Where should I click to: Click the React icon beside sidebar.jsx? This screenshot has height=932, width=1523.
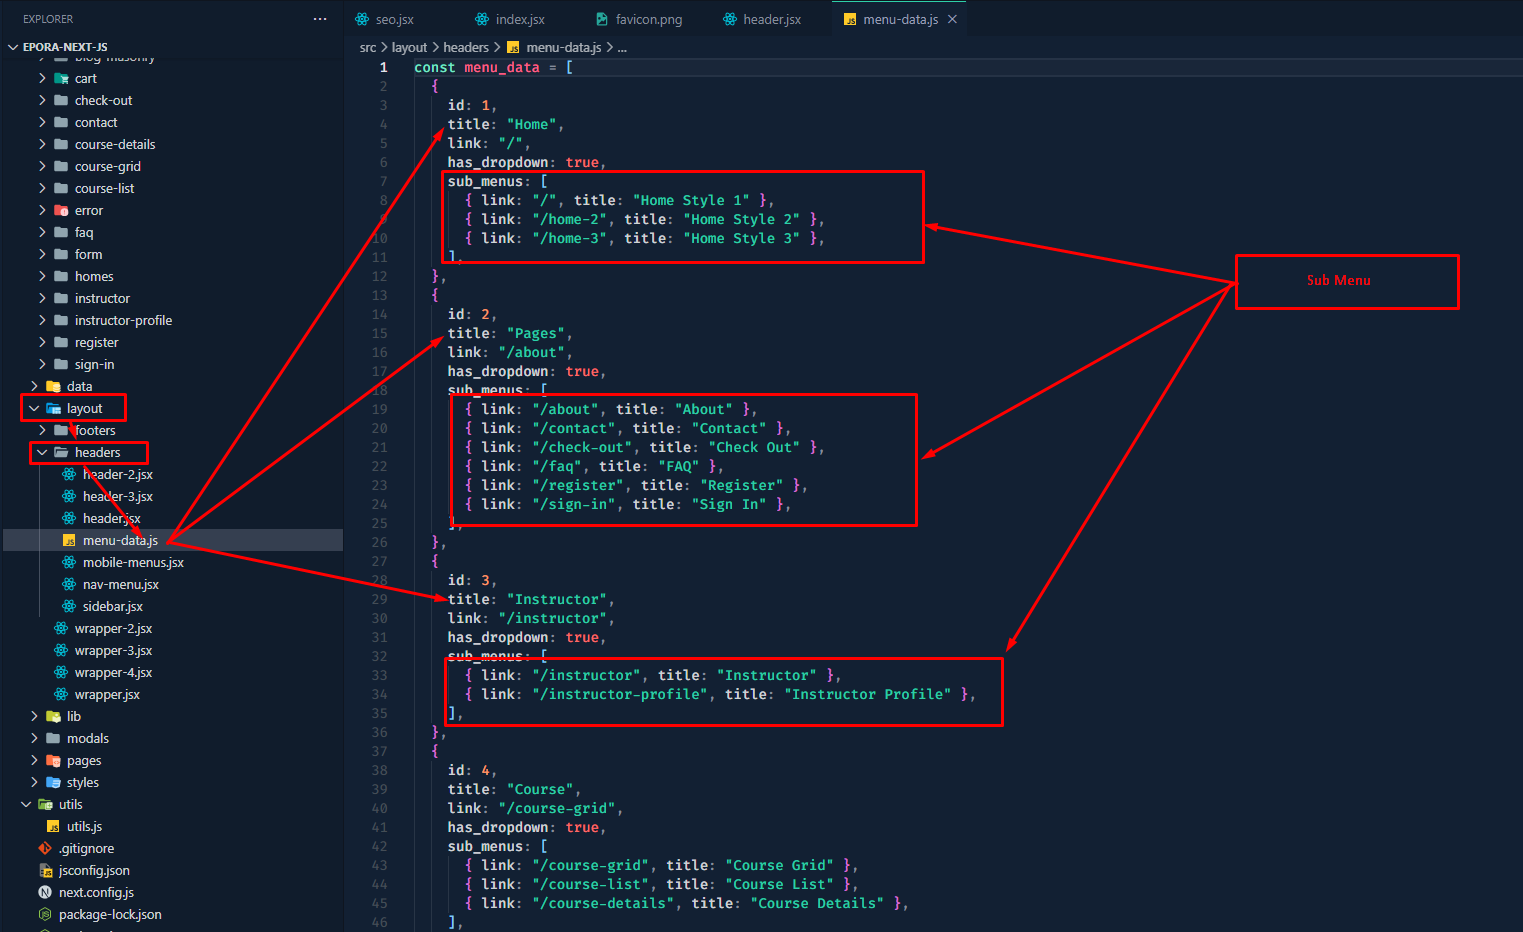click(x=69, y=606)
